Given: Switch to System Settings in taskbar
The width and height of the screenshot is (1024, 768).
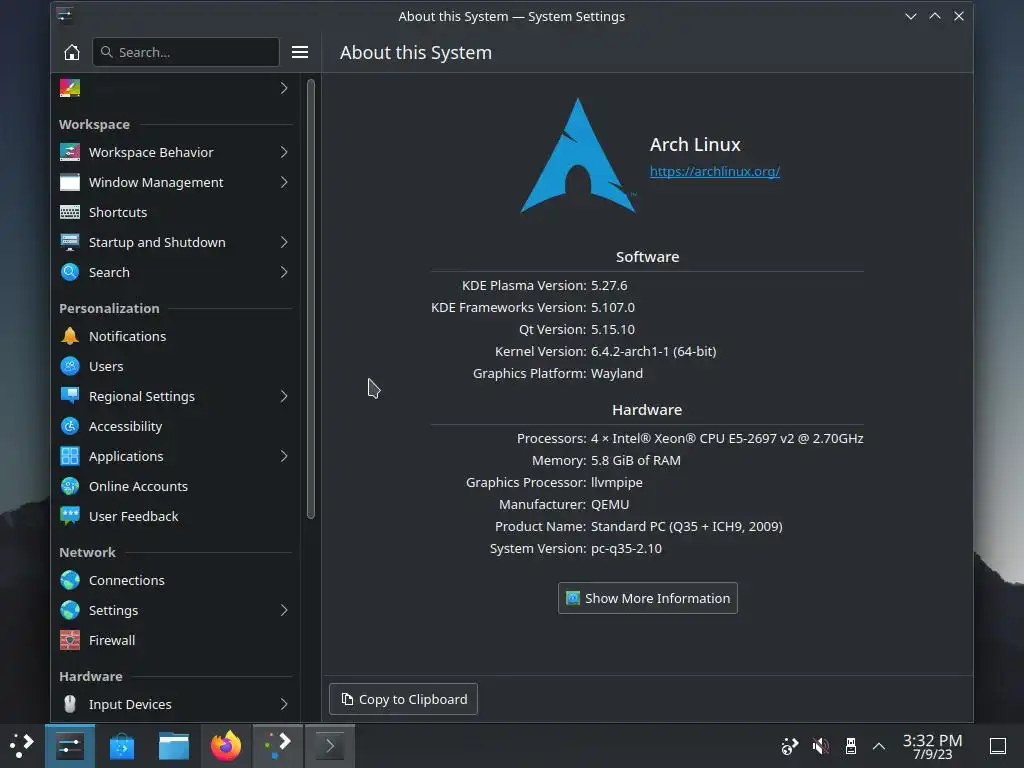Looking at the screenshot, I should (70, 746).
